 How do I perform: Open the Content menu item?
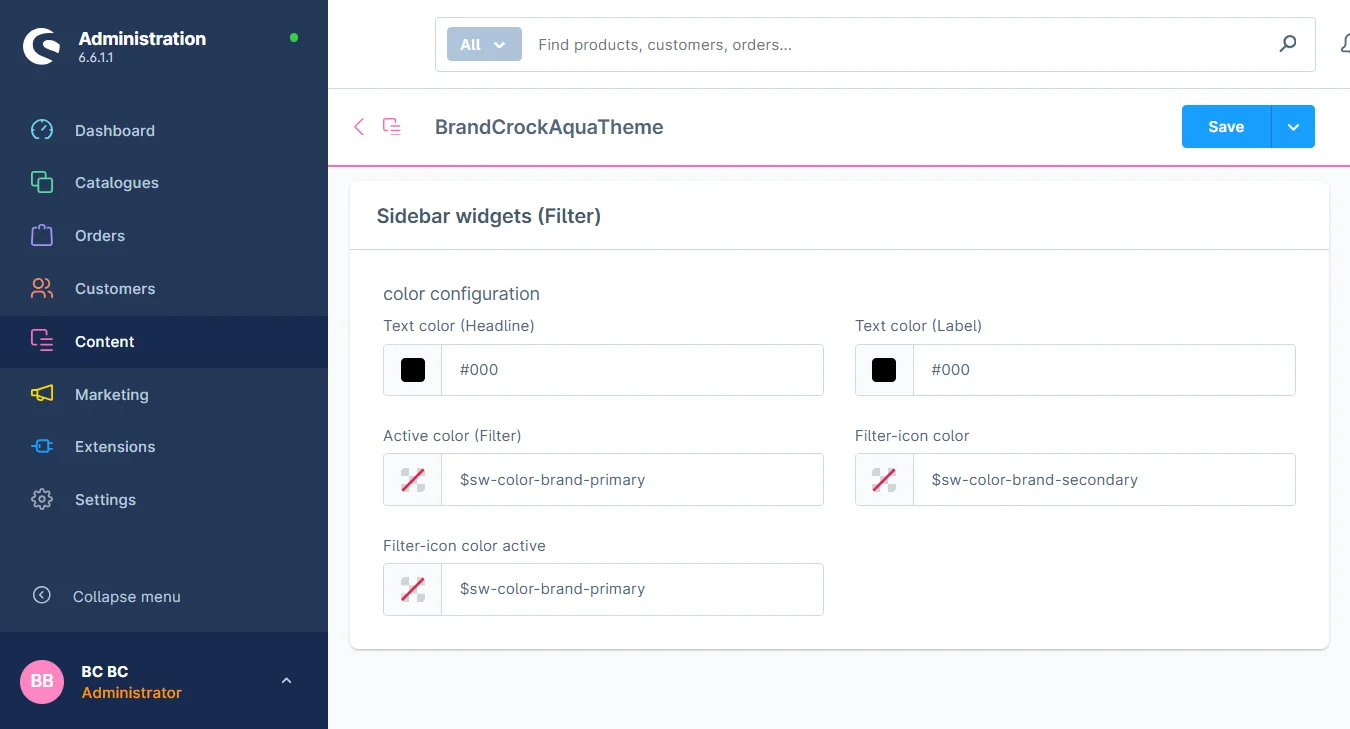click(104, 342)
